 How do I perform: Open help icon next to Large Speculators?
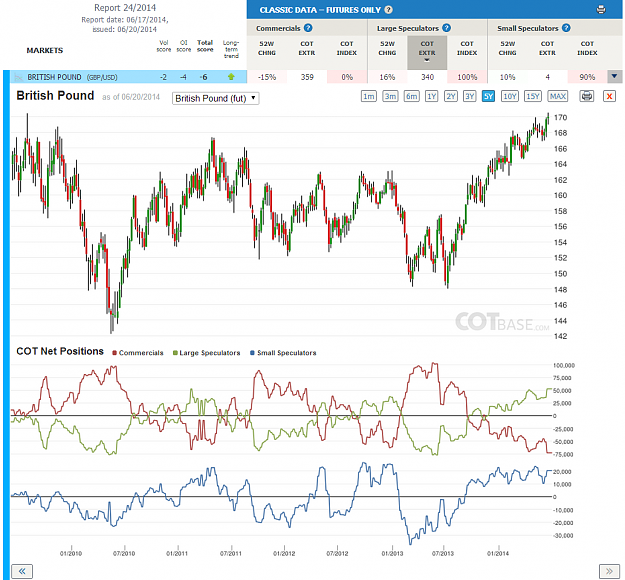tap(446, 28)
